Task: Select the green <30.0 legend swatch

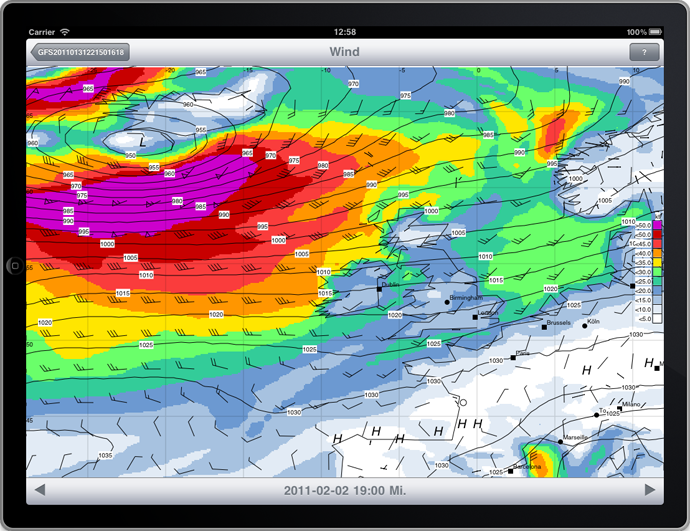Action: click(x=656, y=272)
